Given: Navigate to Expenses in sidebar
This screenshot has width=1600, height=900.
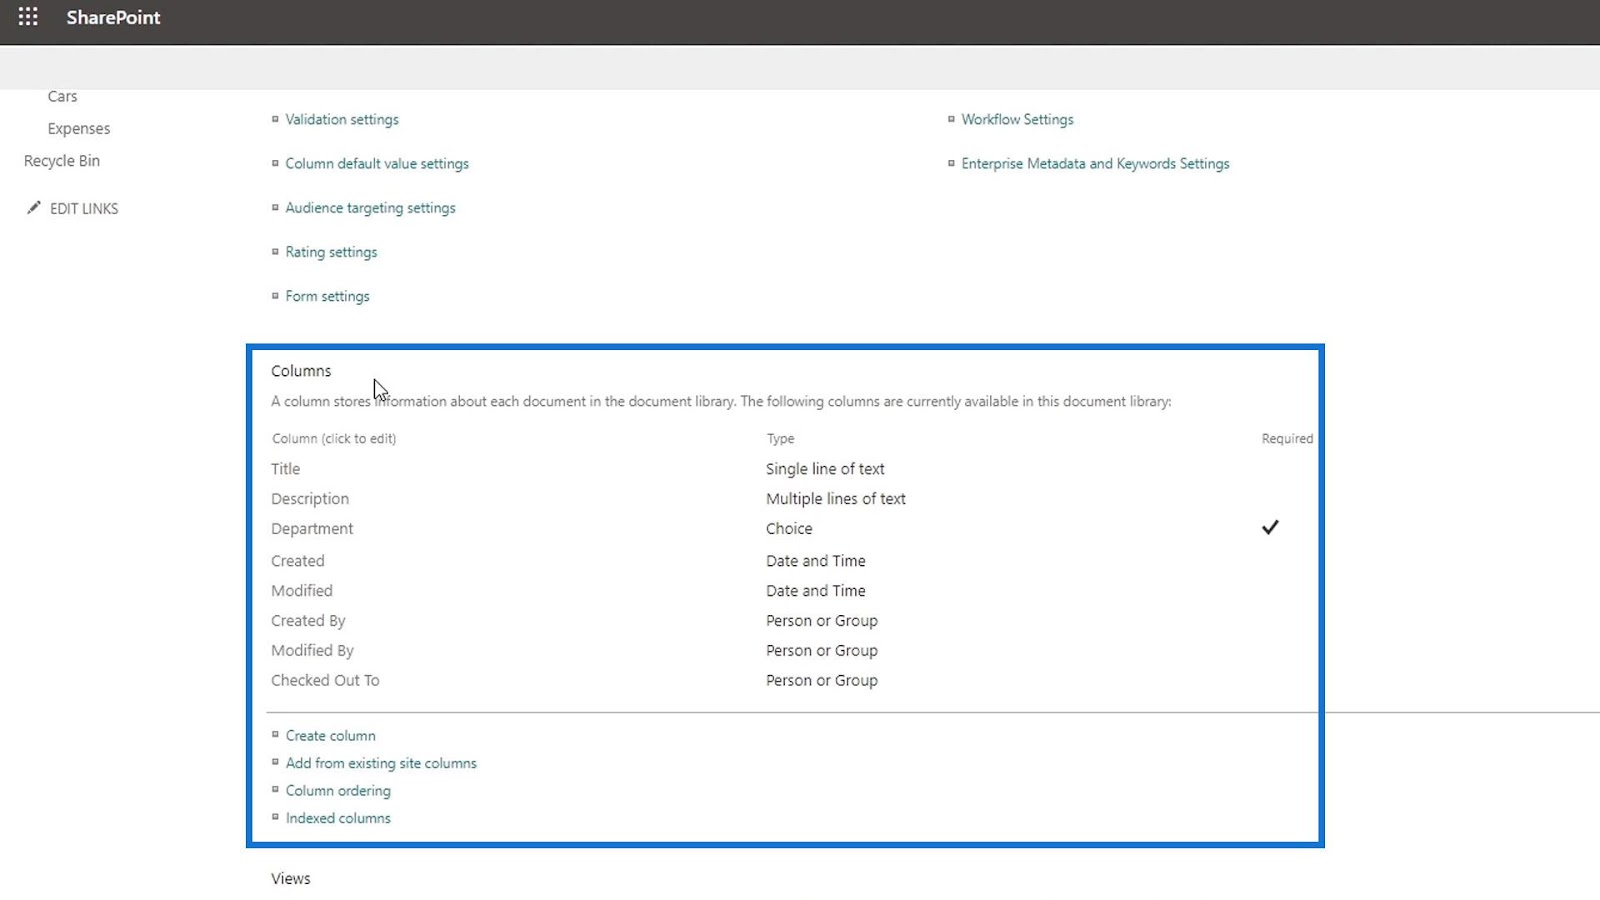Looking at the screenshot, I should coord(79,128).
